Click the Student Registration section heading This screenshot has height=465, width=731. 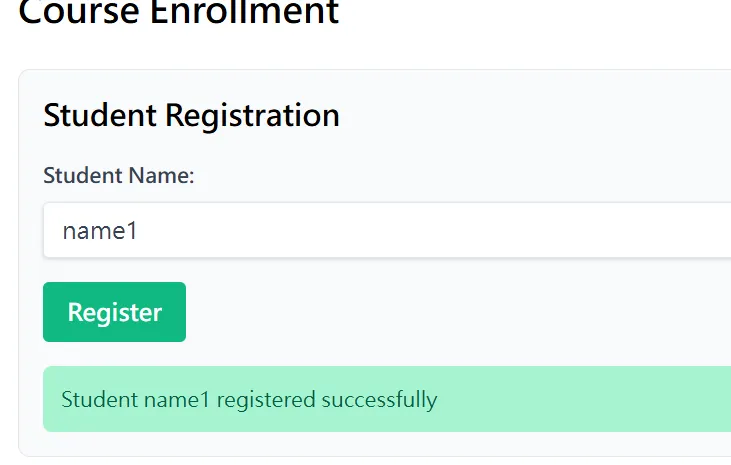(191, 115)
